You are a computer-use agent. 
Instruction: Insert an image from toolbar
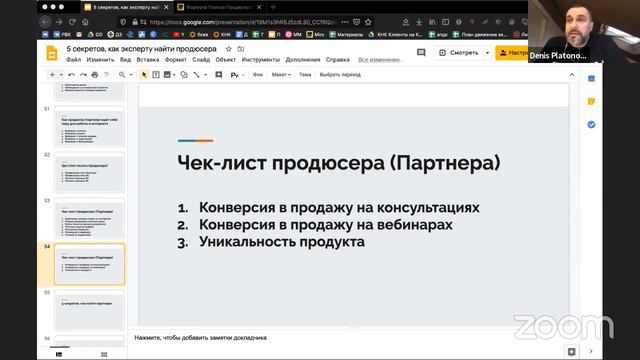click(167, 75)
